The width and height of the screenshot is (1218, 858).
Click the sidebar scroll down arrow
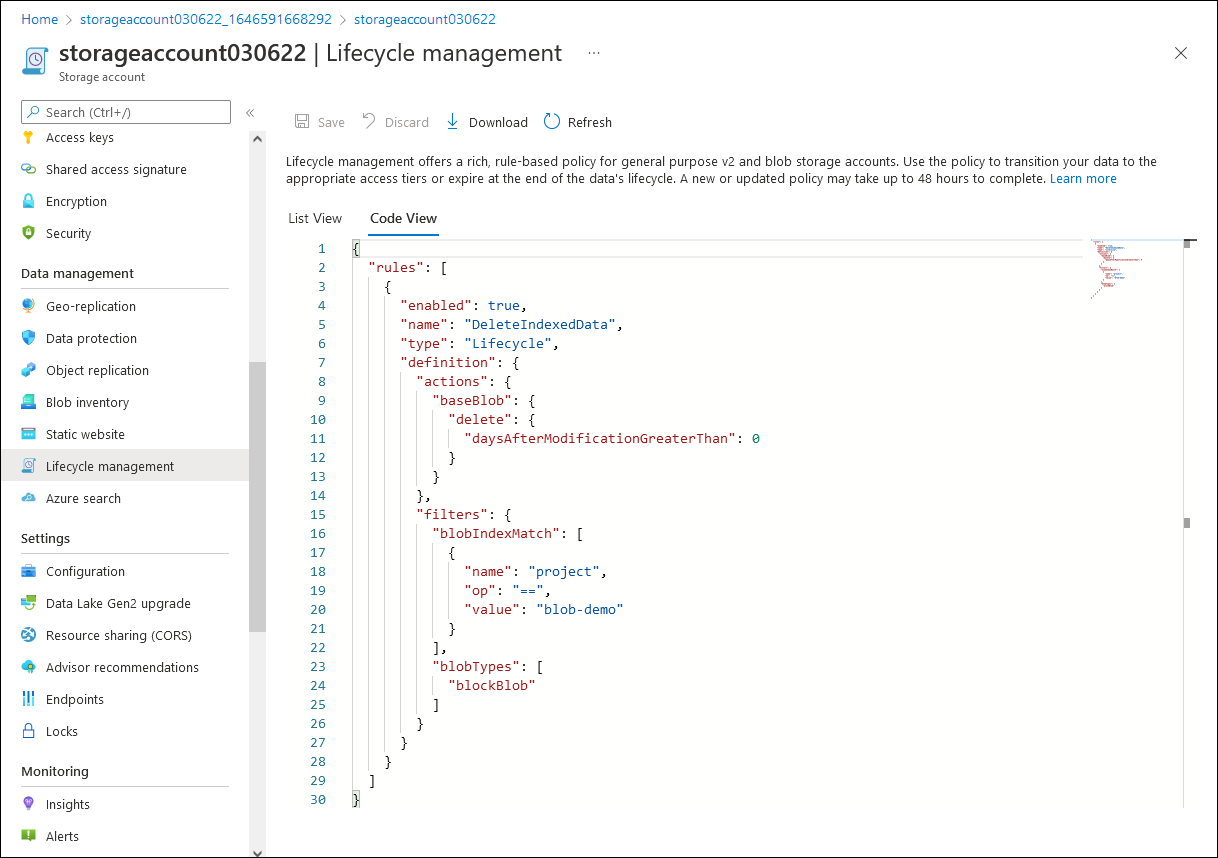[258, 852]
